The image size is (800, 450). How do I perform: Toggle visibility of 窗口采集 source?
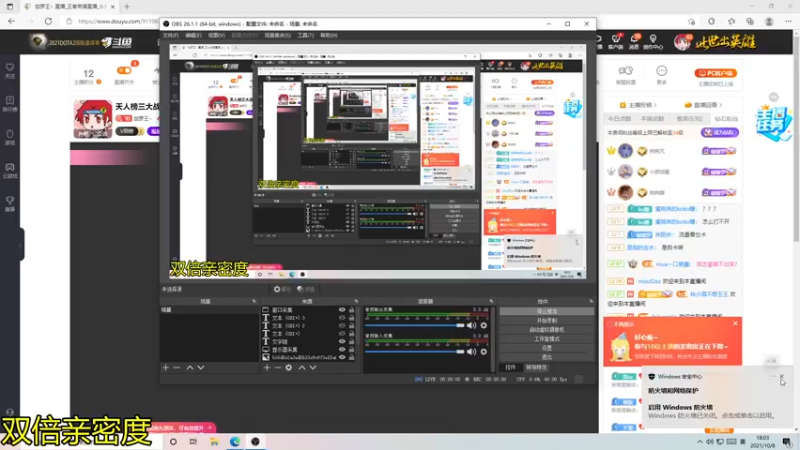342,310
